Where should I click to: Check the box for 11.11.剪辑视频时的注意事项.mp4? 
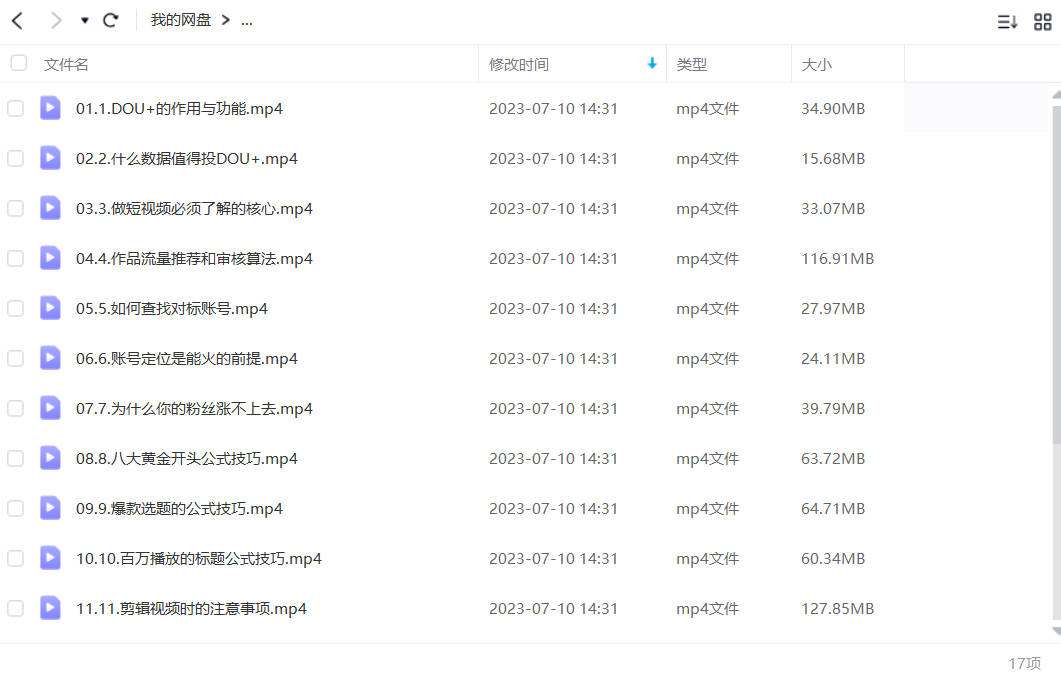[16, 609]
